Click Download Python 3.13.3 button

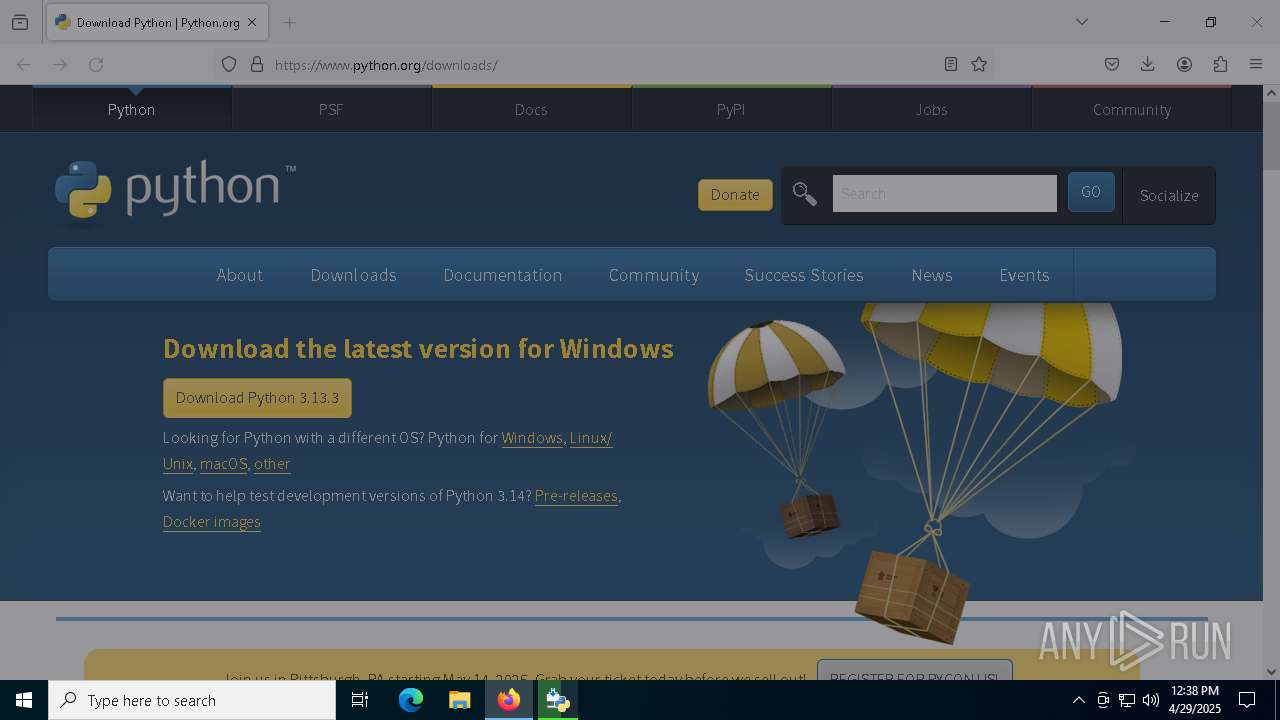click(x=257, y=398)
